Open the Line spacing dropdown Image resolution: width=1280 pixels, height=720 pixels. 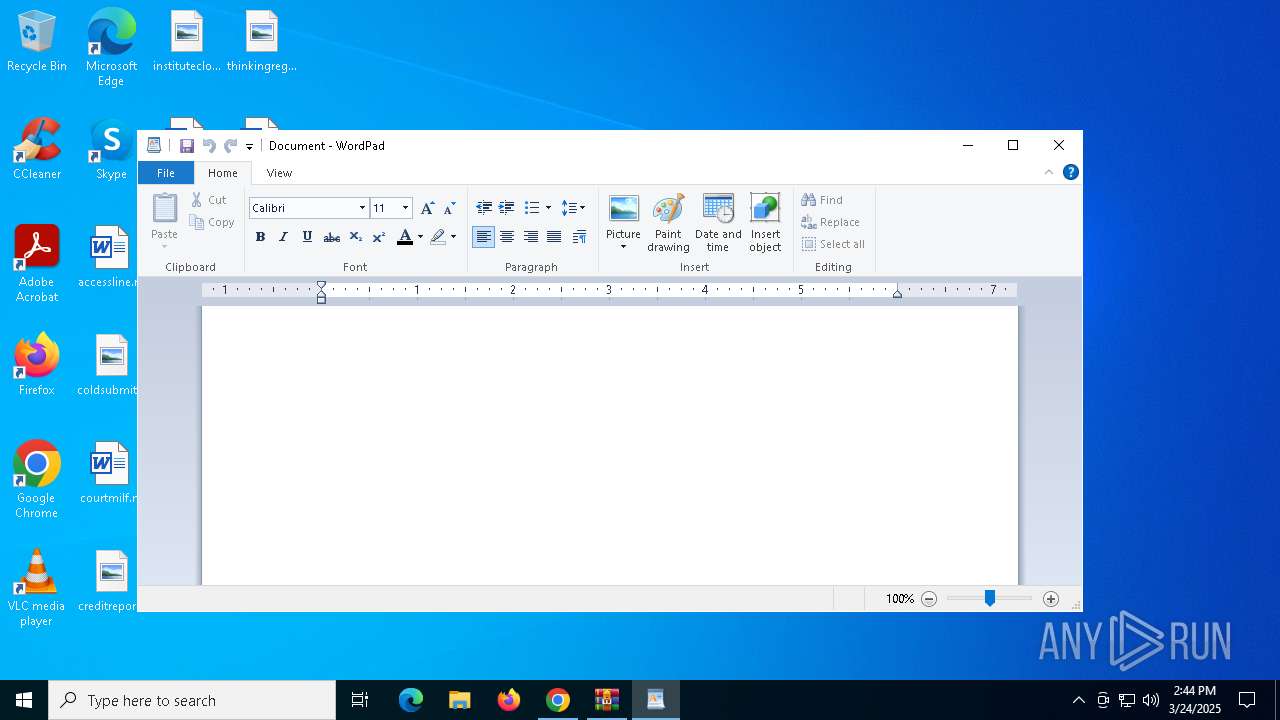(573, 208)
